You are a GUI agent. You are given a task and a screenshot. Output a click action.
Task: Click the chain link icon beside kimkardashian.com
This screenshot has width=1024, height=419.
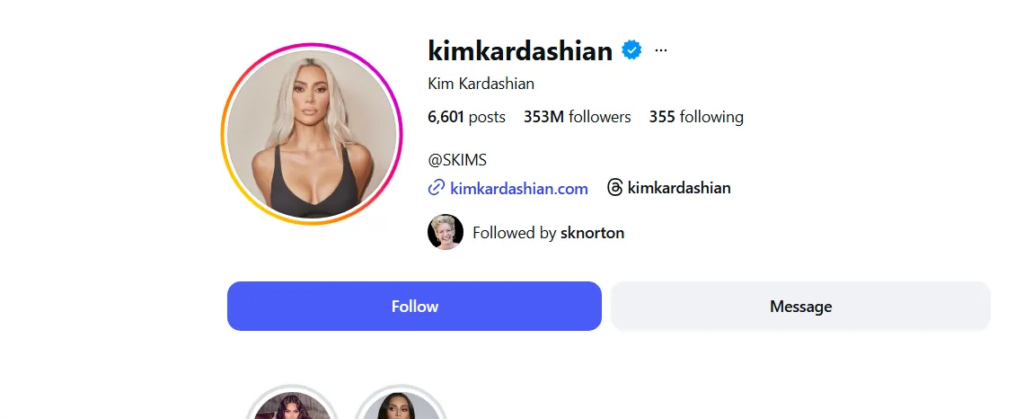436,188
